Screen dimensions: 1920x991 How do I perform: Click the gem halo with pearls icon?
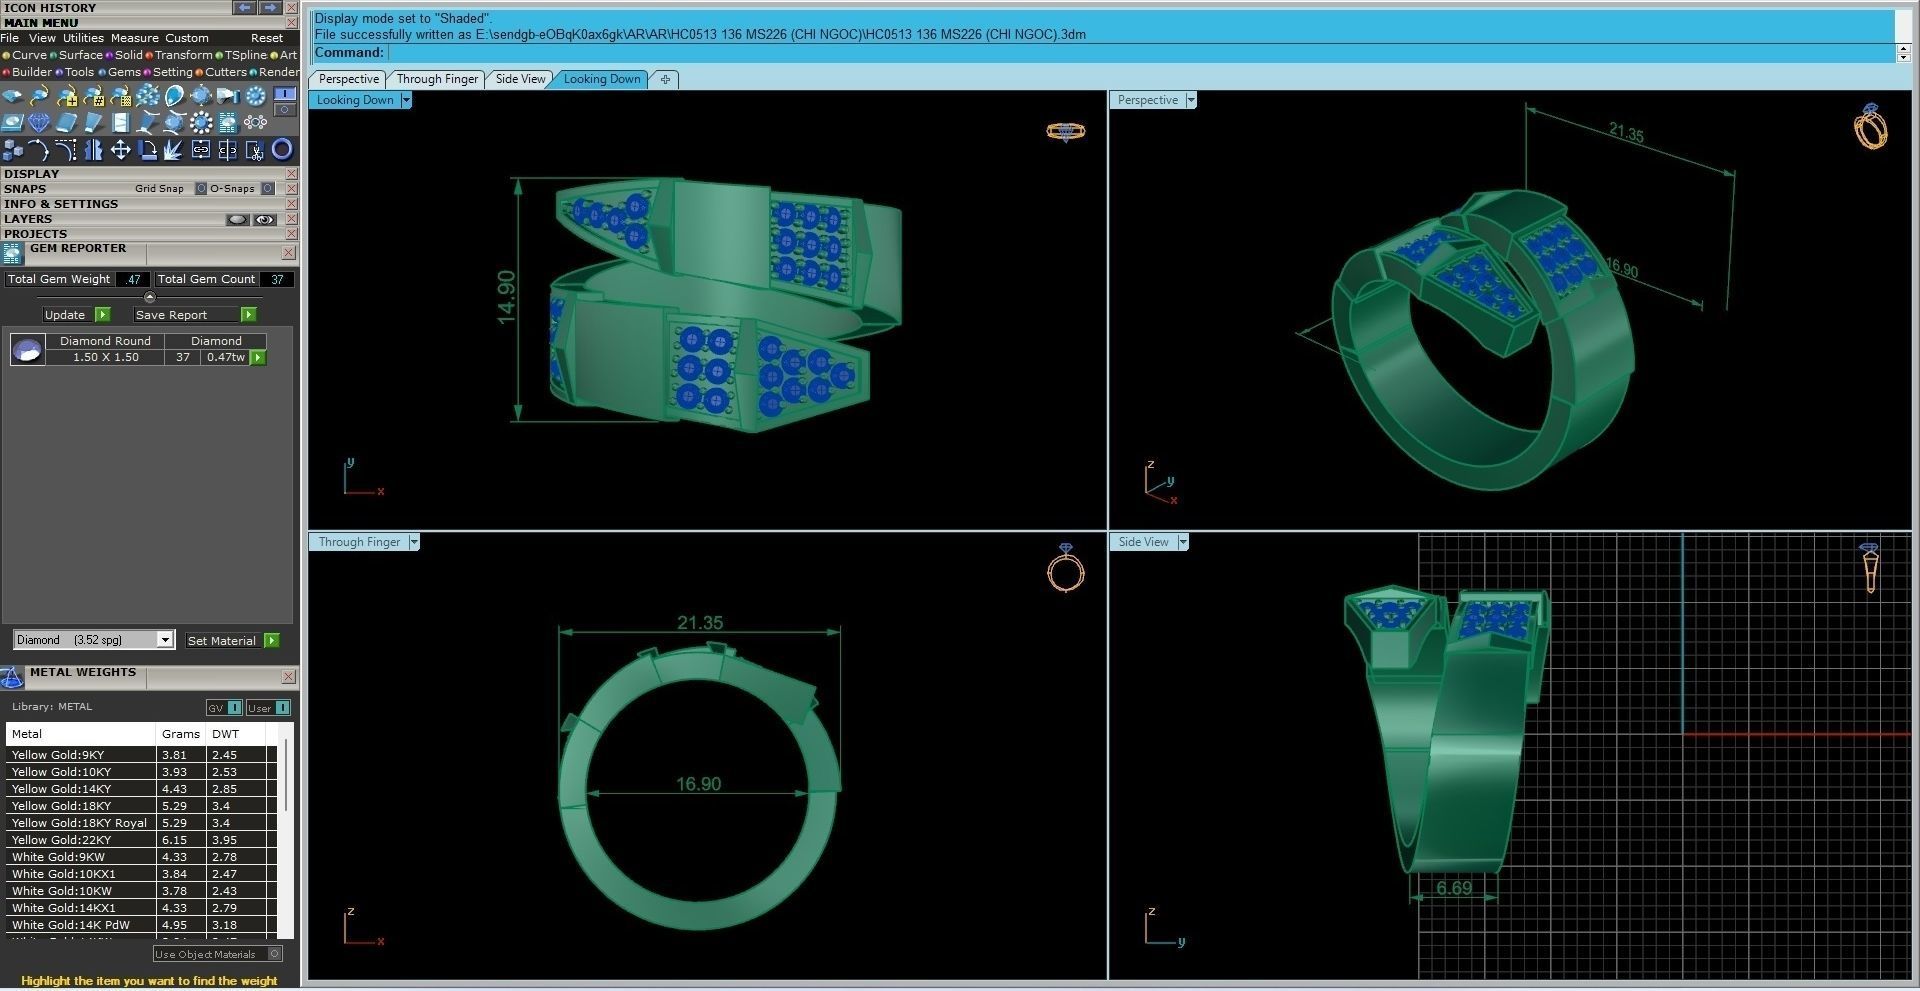[201, 123]
